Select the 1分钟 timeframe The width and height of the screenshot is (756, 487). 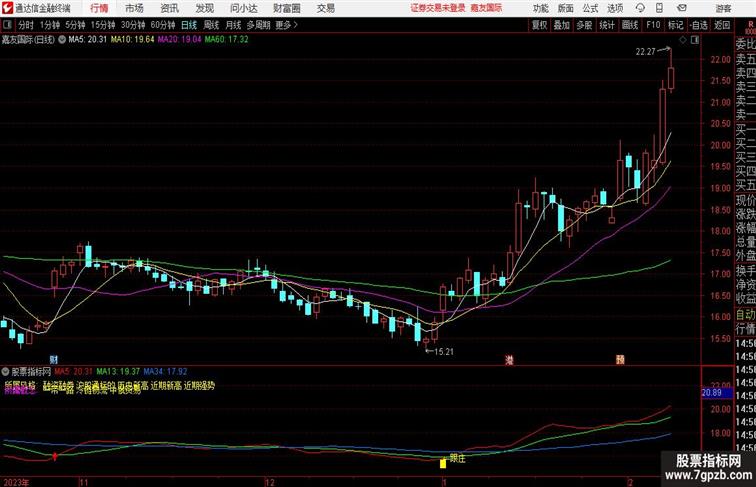(50, 25)
